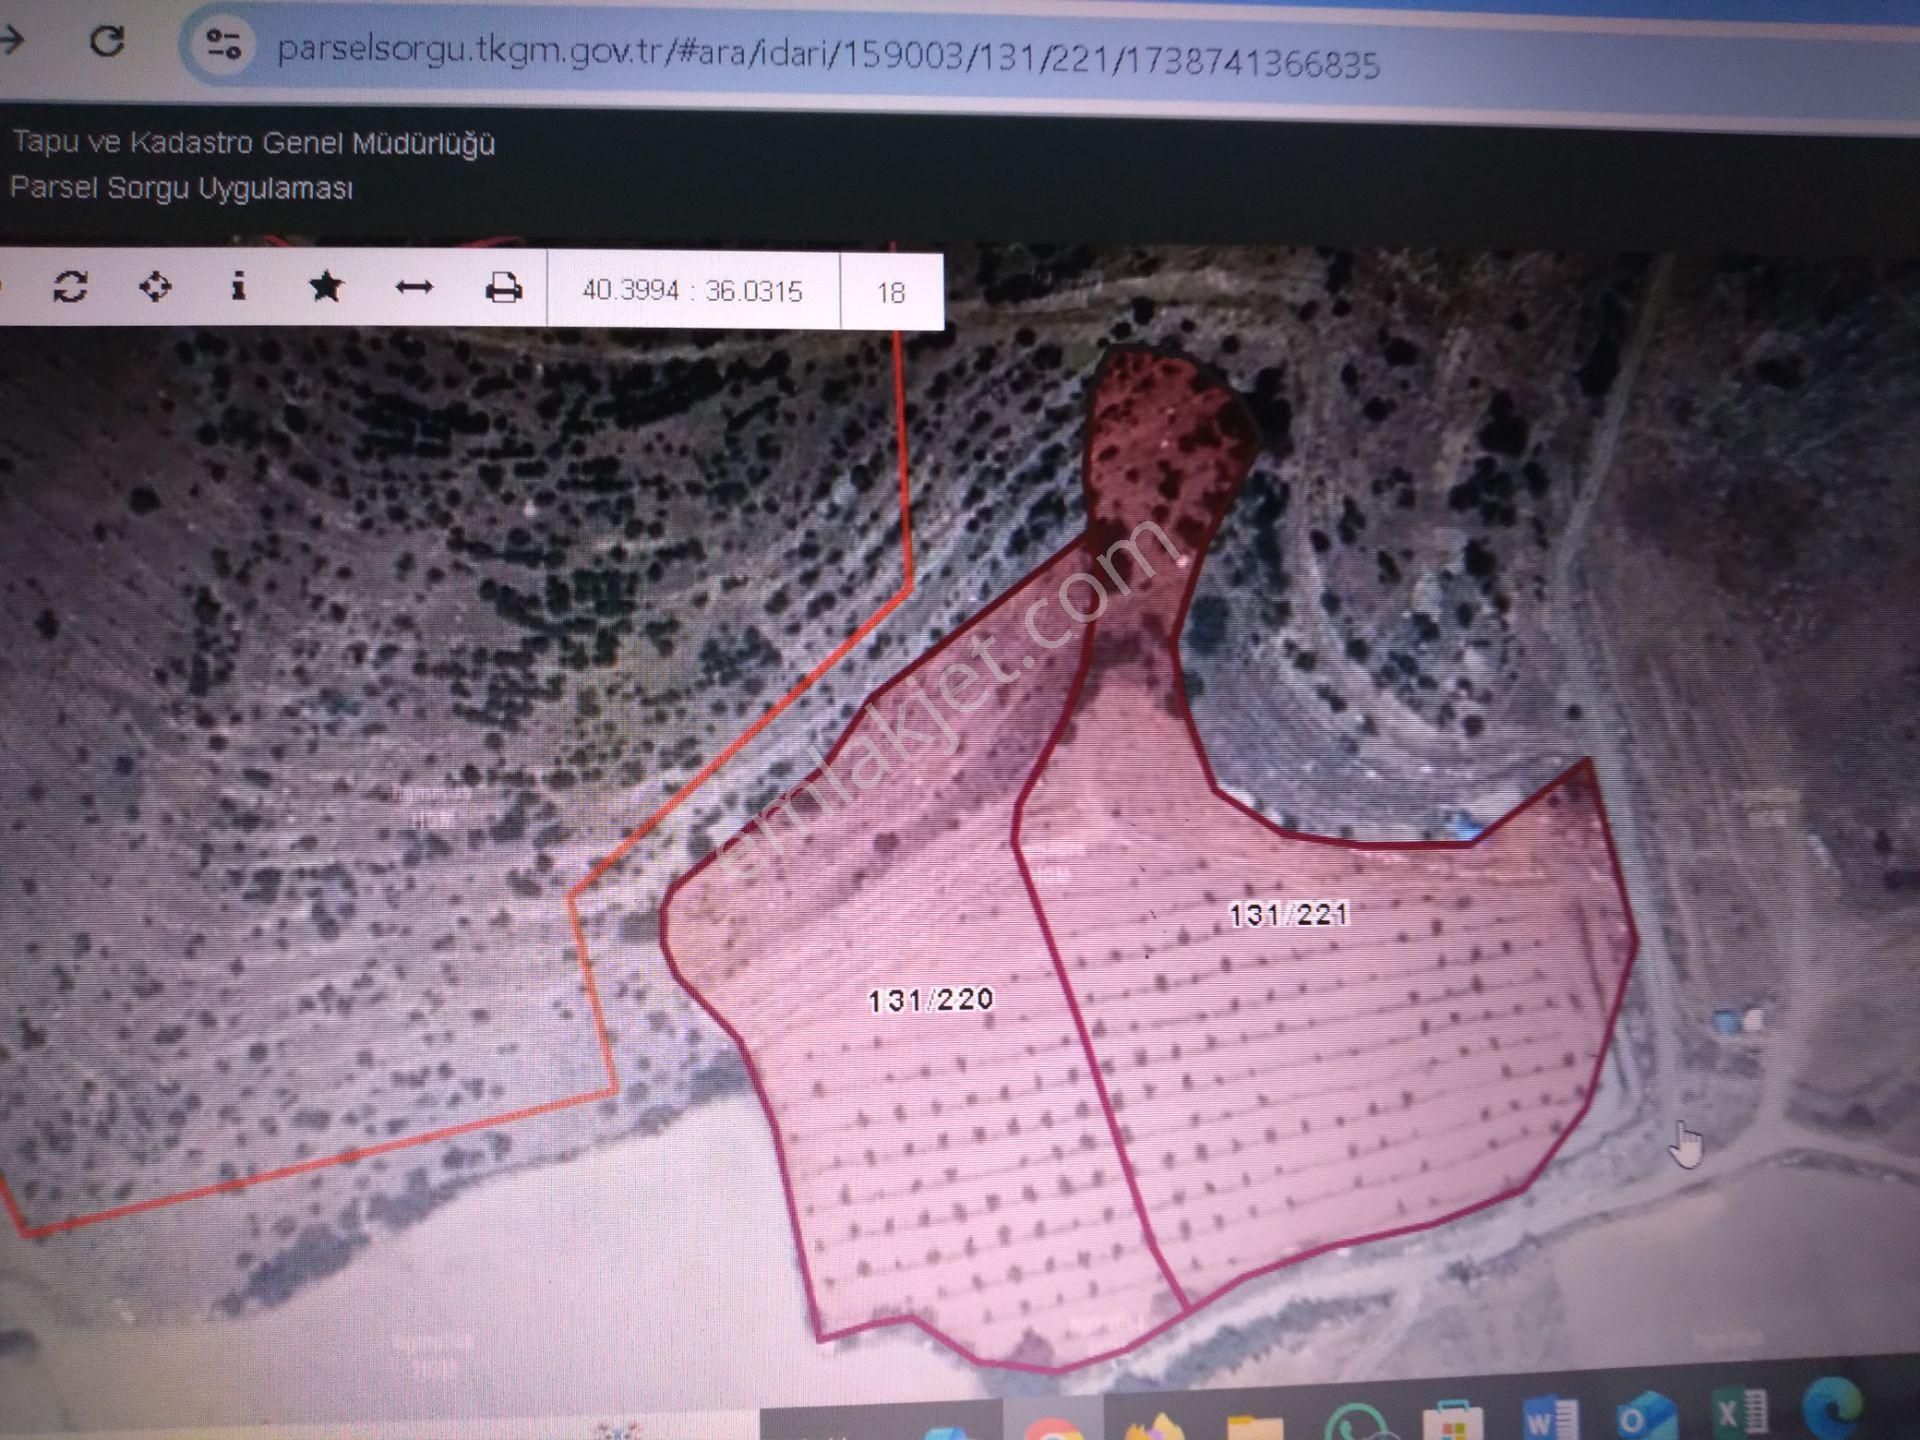This screenshot has height=1440, width=1920.
Task: Select parcel labeled 131/220
Action: pos(931,1000)
